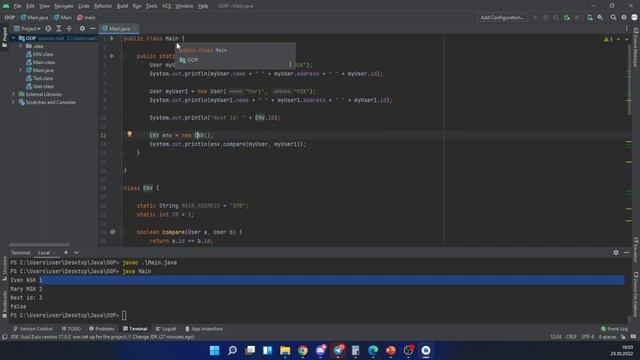The image size is (640, 360).
Task: Click breadcrumb main method in navigation bar
Action: click(86, 18)
